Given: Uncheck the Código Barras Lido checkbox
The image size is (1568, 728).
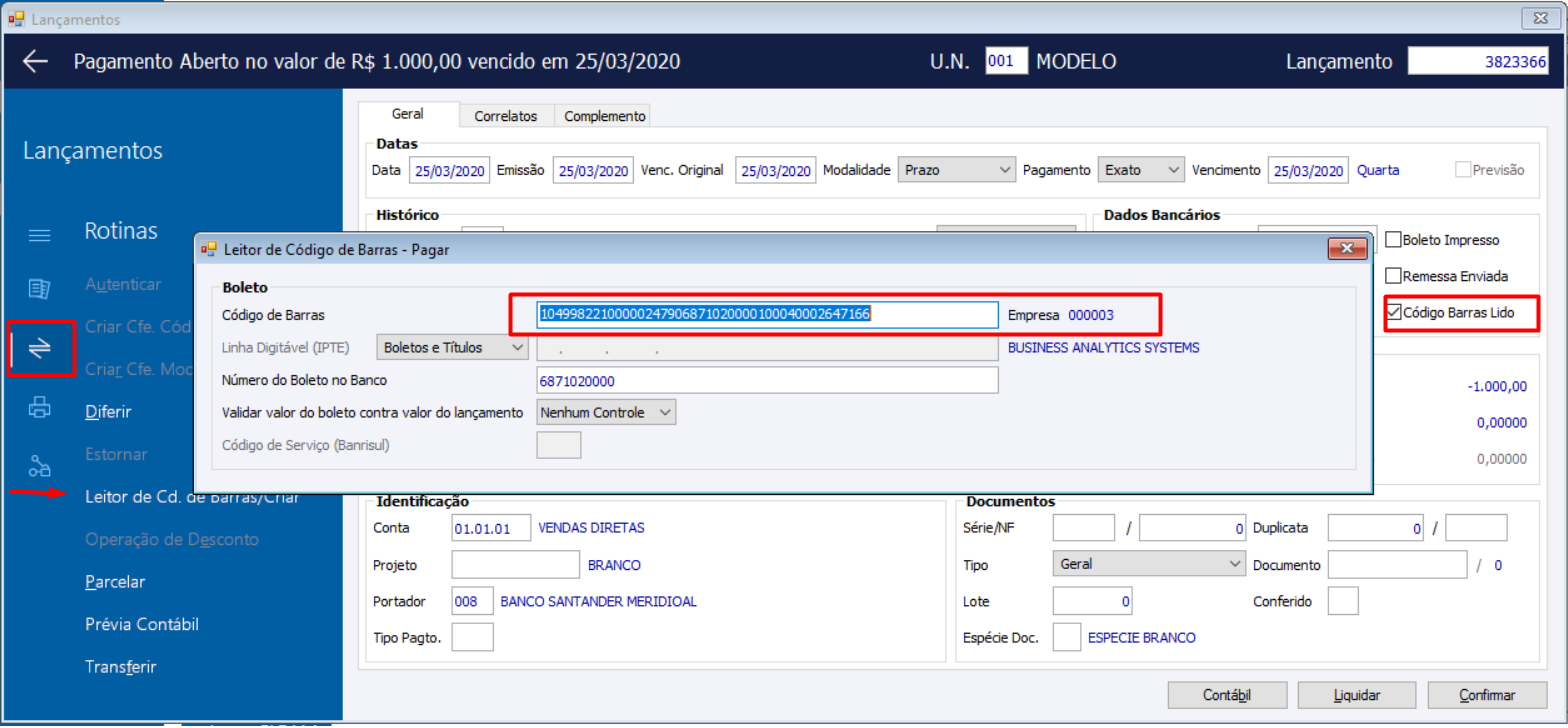Looking at the screenshot, I should [x=1393, y=313].
